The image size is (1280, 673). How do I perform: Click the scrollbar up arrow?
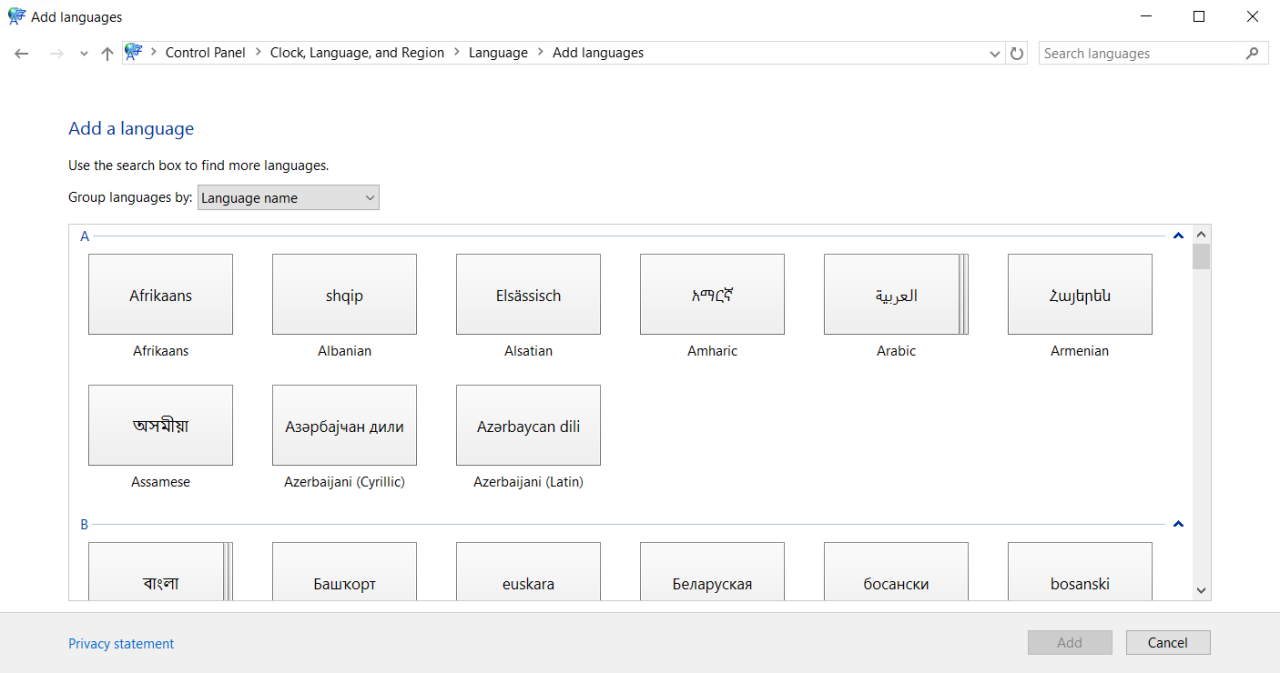coord(1202,234)
